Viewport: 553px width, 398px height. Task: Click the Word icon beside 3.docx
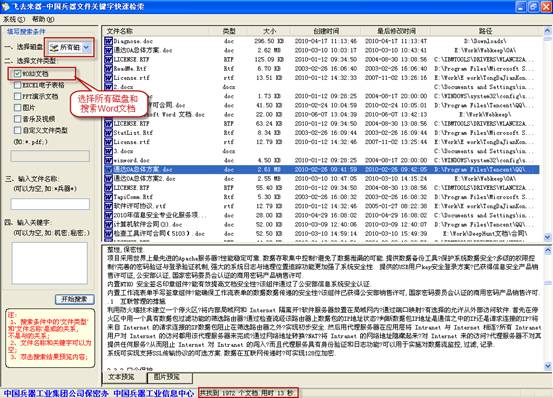click(x=108, y=151)
